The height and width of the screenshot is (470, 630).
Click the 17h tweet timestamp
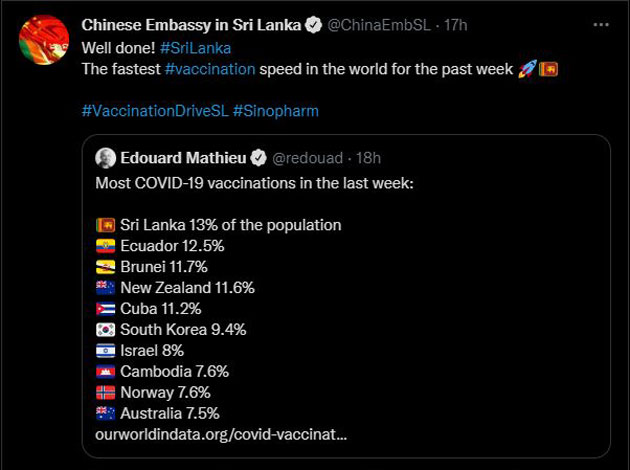click(458, 24)
